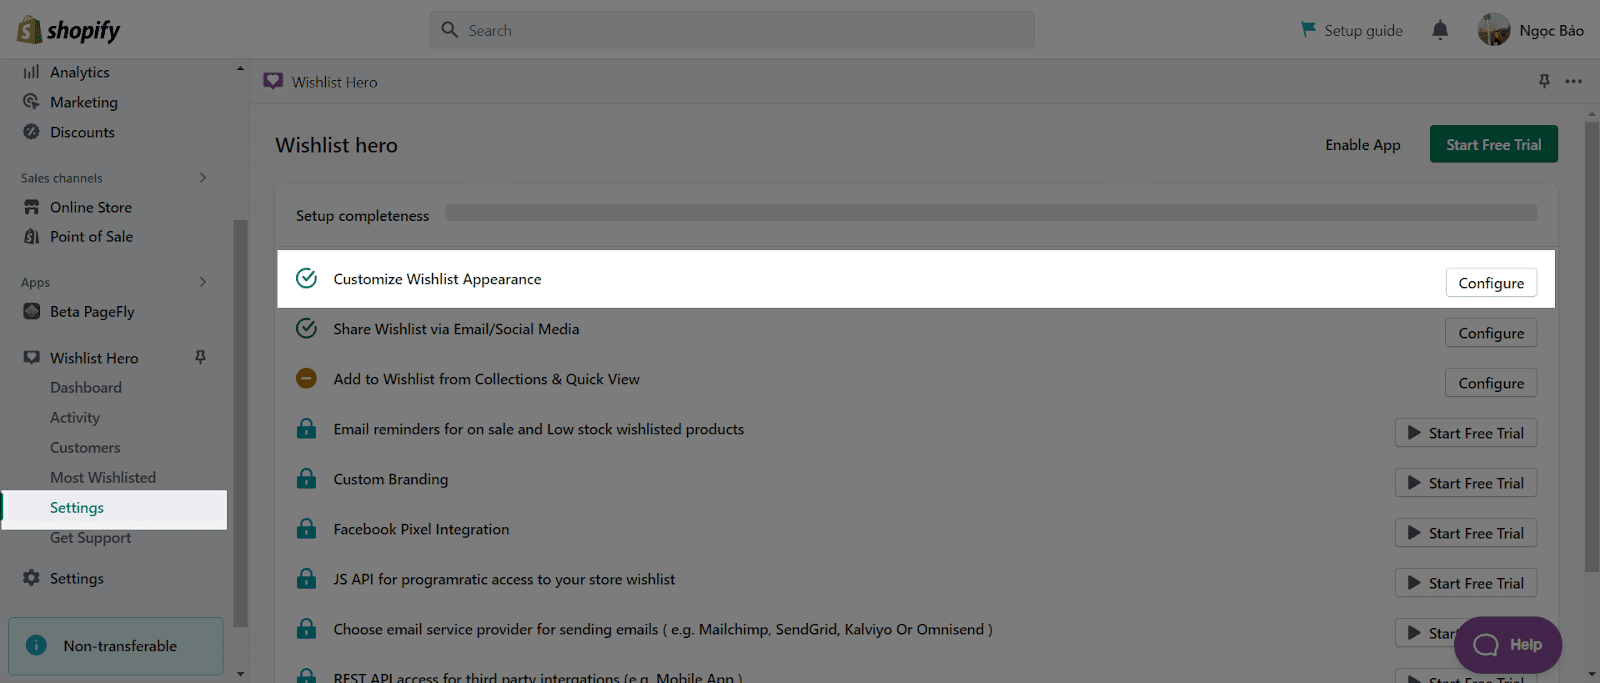The height and width of the screenshot is (683, 1600).
Task: Open Beta PageFly app
Action: pyautogui.click(x=92, y=311)
